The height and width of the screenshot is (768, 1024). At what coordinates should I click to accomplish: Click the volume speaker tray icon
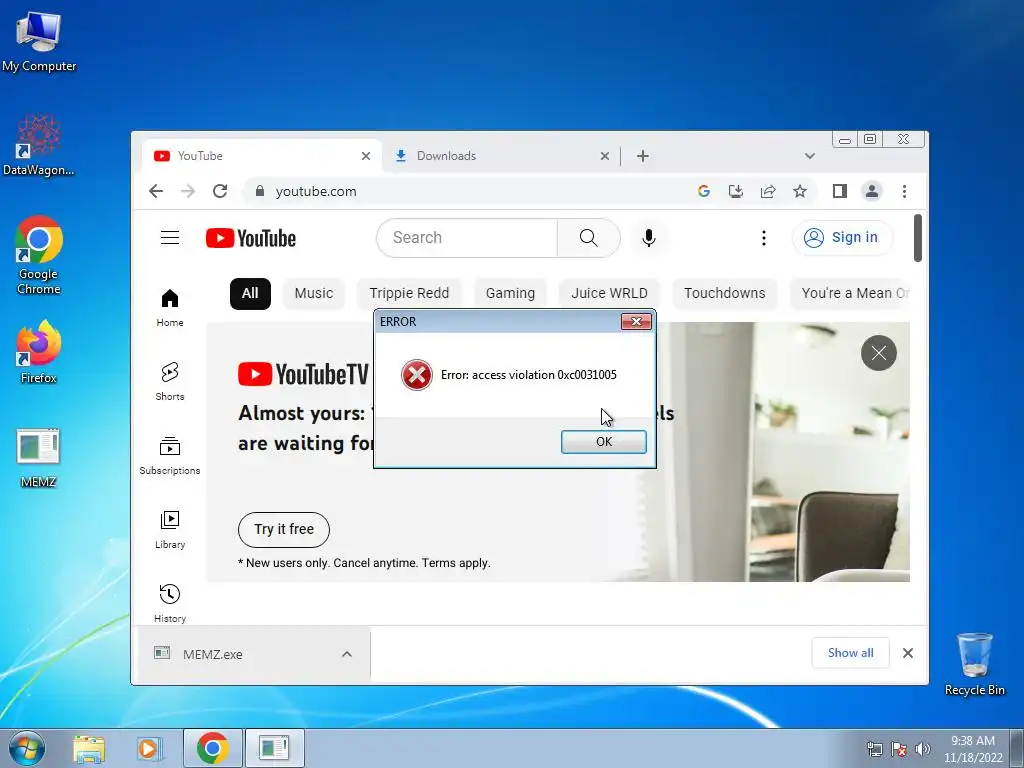(922, 749)
